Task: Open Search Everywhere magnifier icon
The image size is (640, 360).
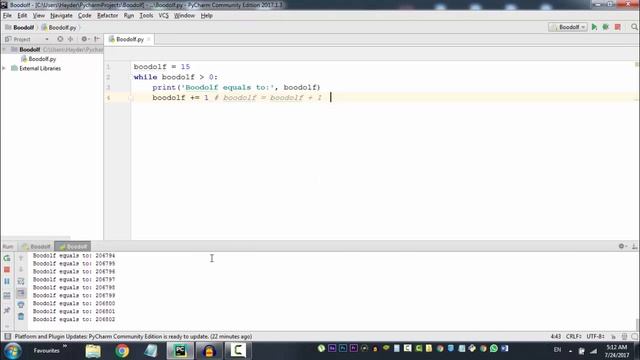Action: [x=634, y=27]
